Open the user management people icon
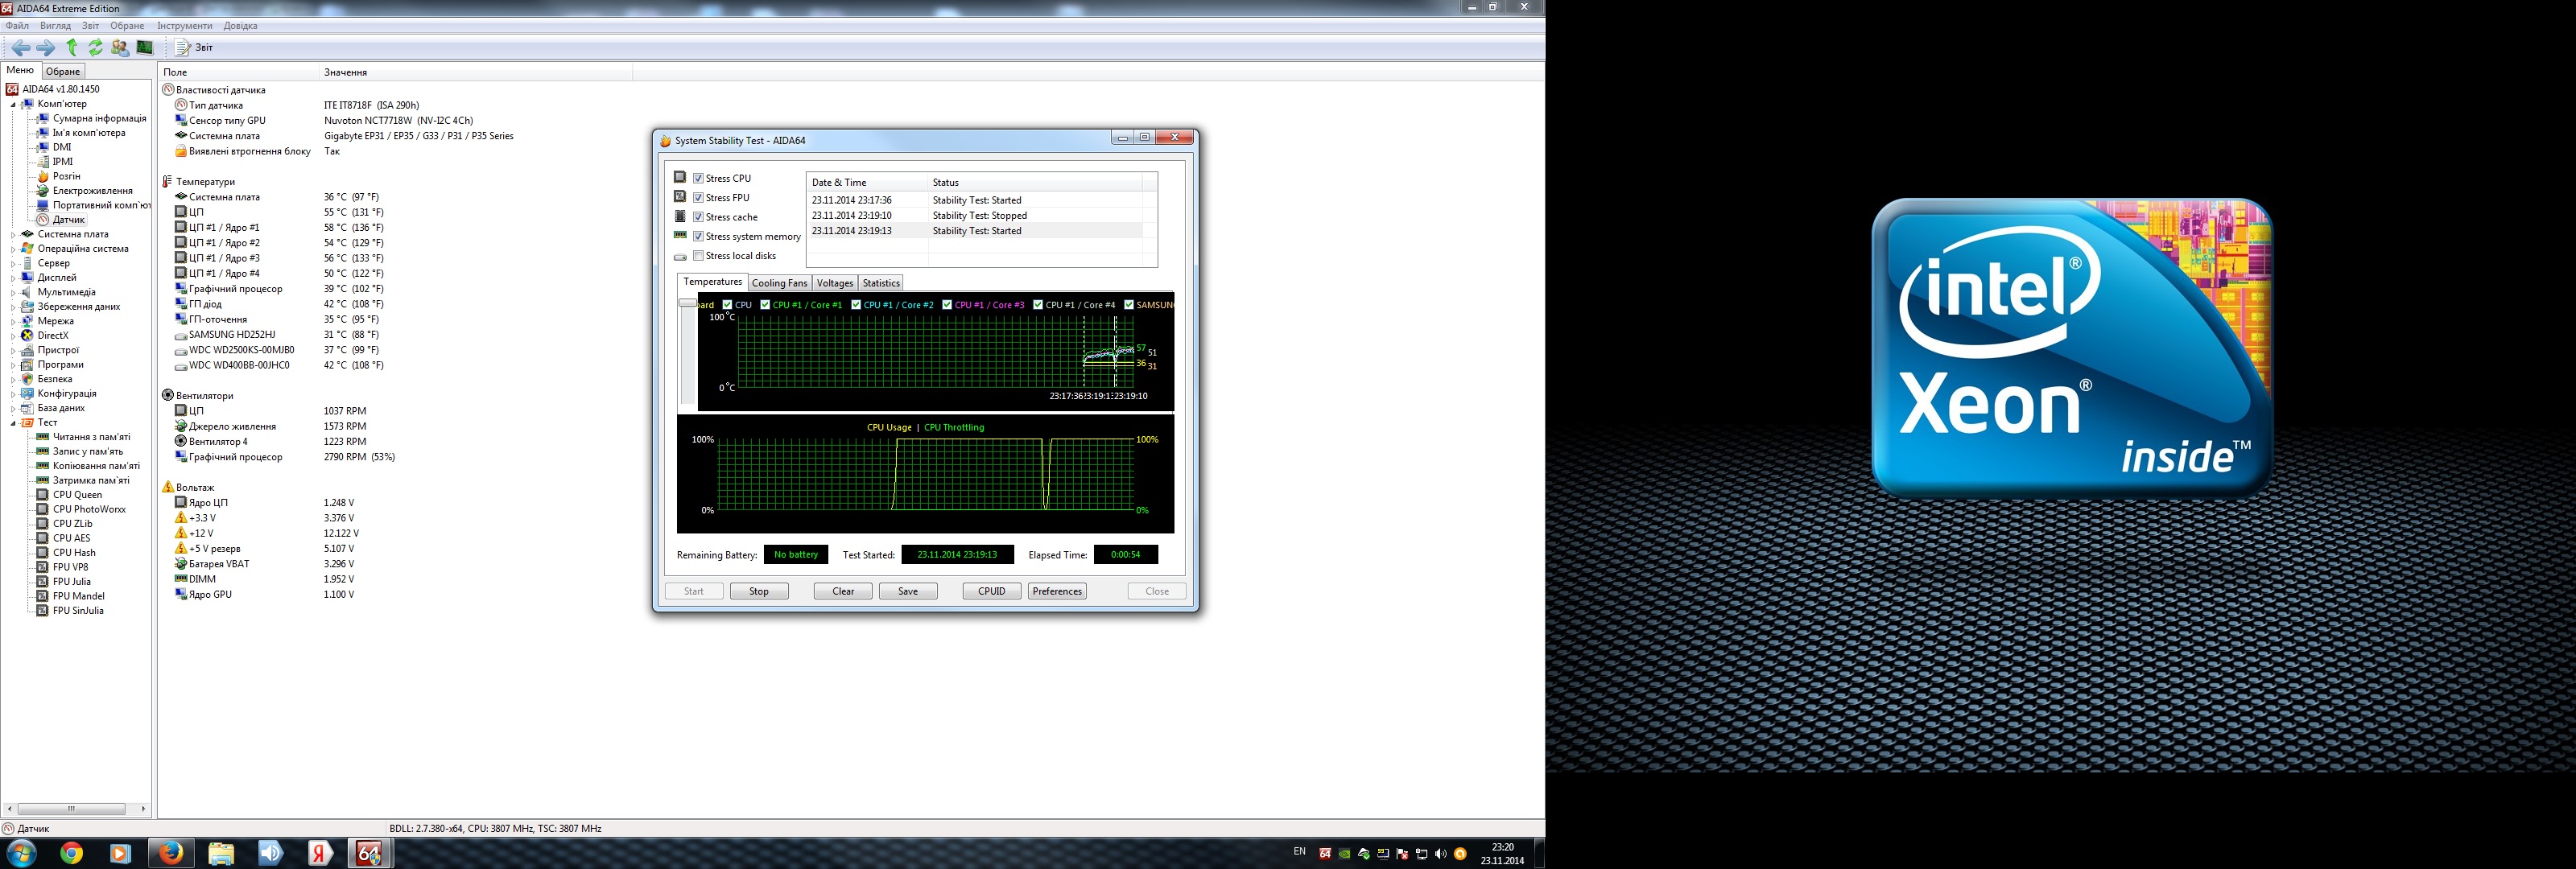Viewport: 2576px width, 869px height. click(x=120, y=47)
